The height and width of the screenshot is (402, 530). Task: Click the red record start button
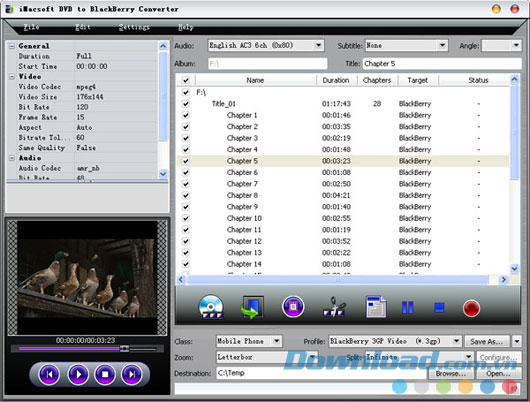click(x=471, y=308)
